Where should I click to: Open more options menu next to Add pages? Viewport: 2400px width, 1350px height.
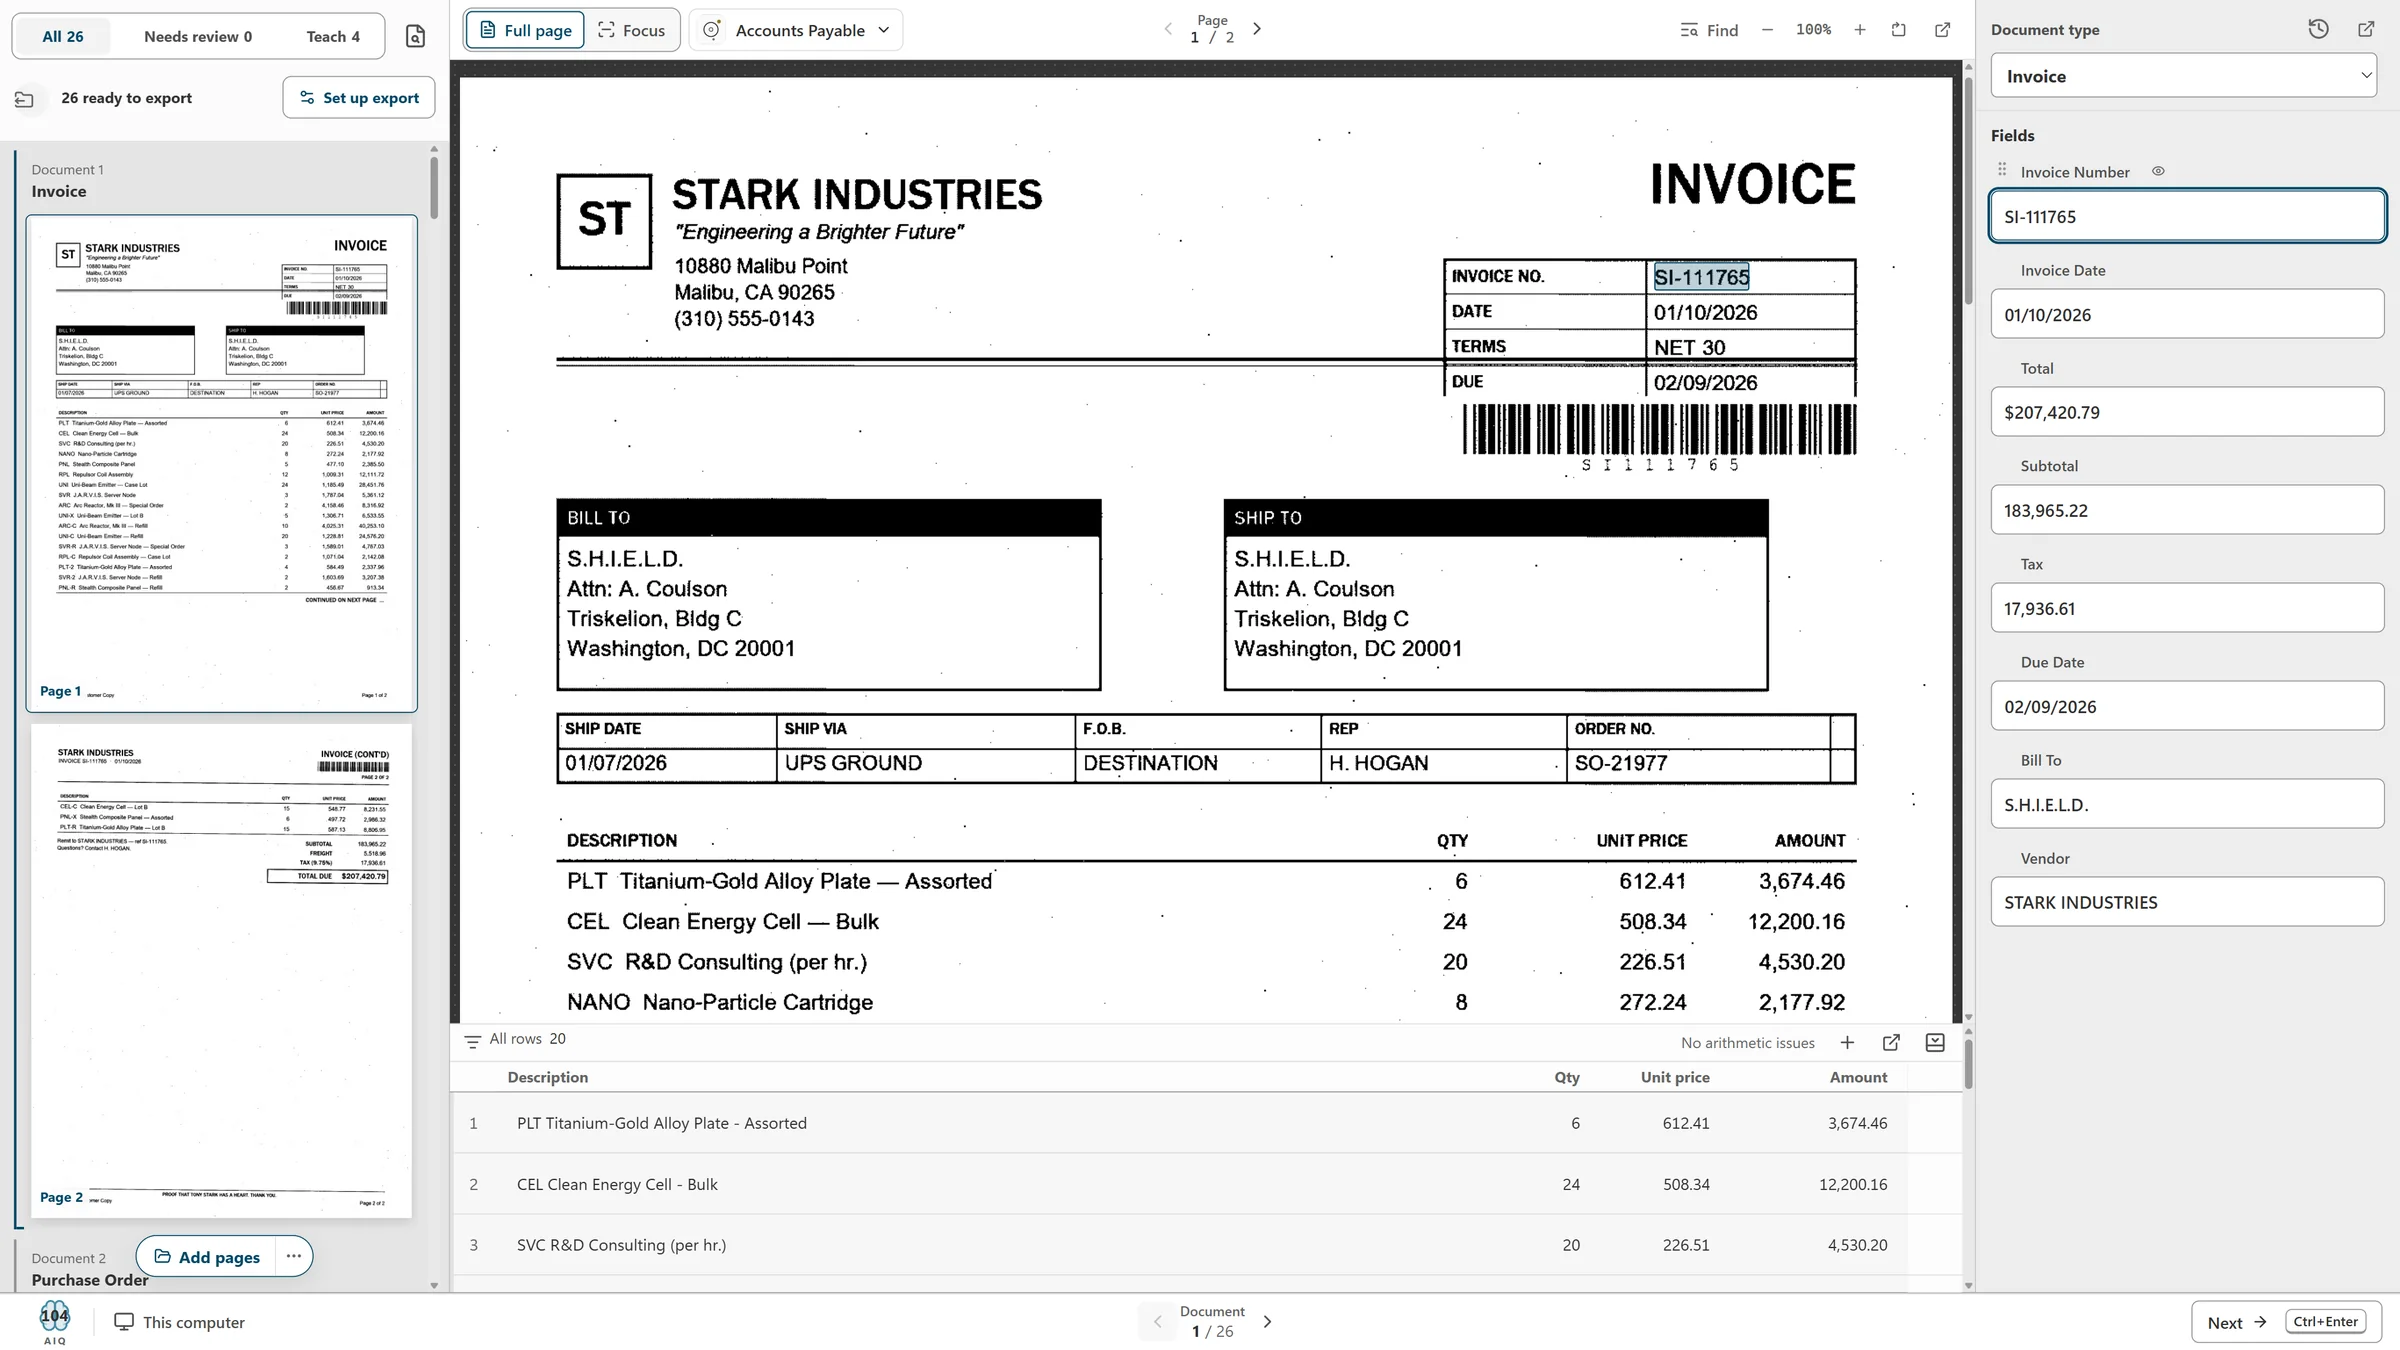click(293, 1256)
